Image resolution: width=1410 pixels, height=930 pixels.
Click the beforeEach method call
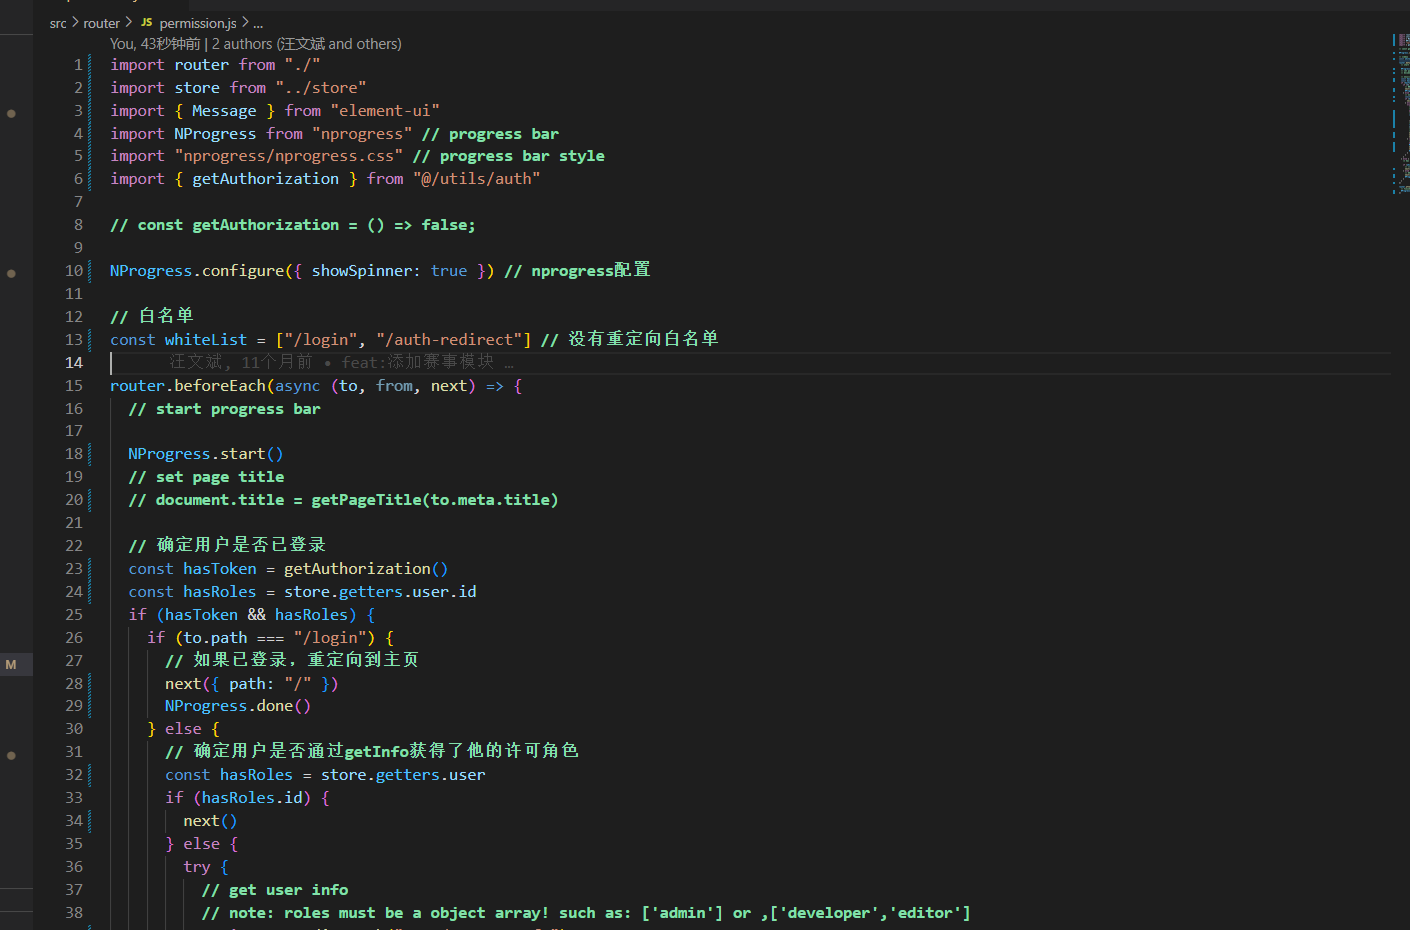220,386
